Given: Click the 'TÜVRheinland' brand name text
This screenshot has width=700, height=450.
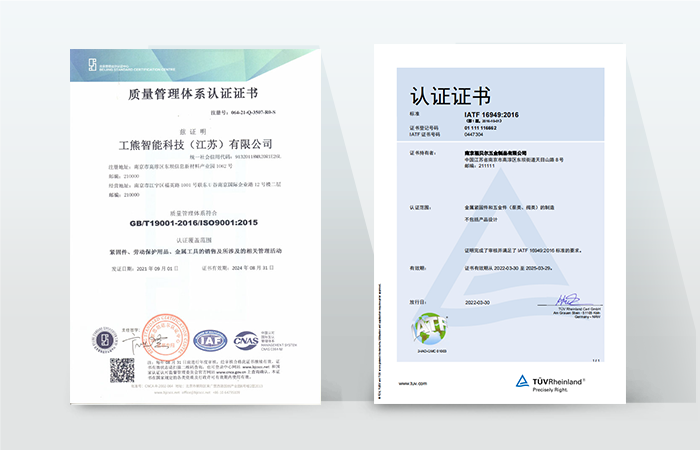Looking at the screenshot, I should [x=558, y=382].
